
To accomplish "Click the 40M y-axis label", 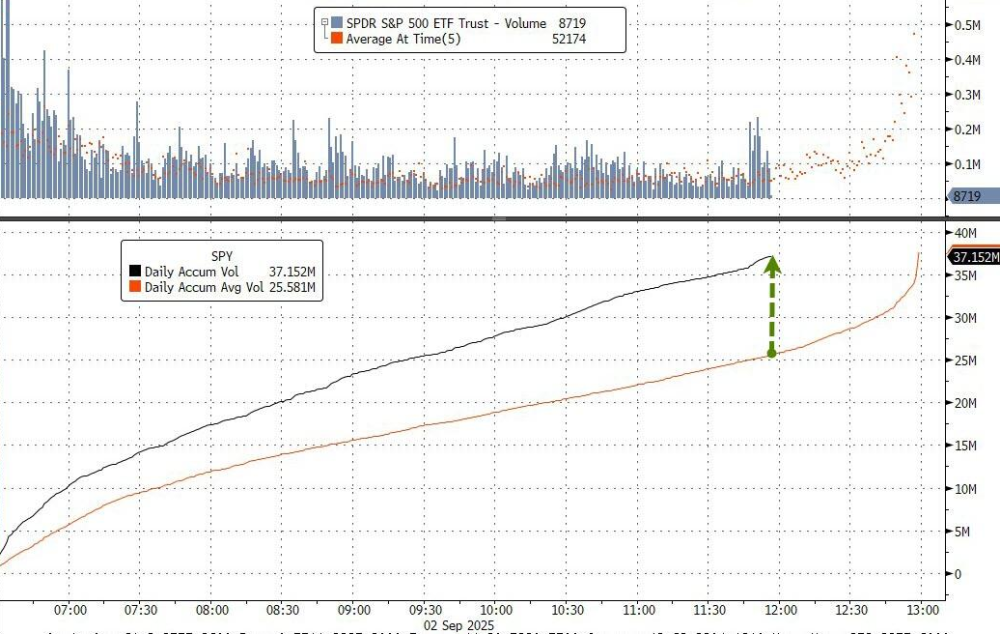I will 962,232.
